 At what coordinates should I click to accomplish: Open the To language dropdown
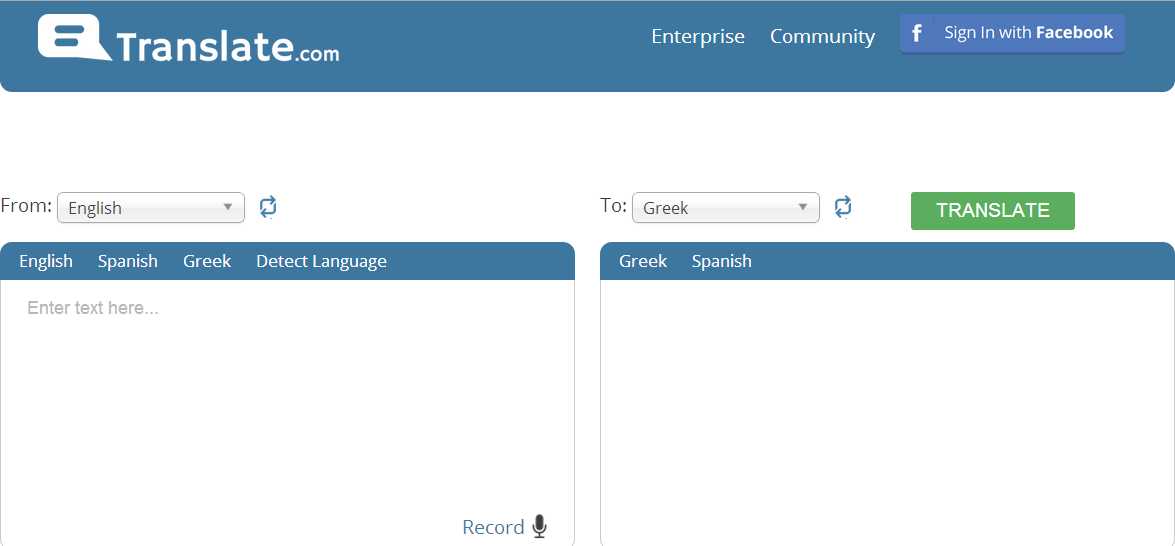point(726,208)
